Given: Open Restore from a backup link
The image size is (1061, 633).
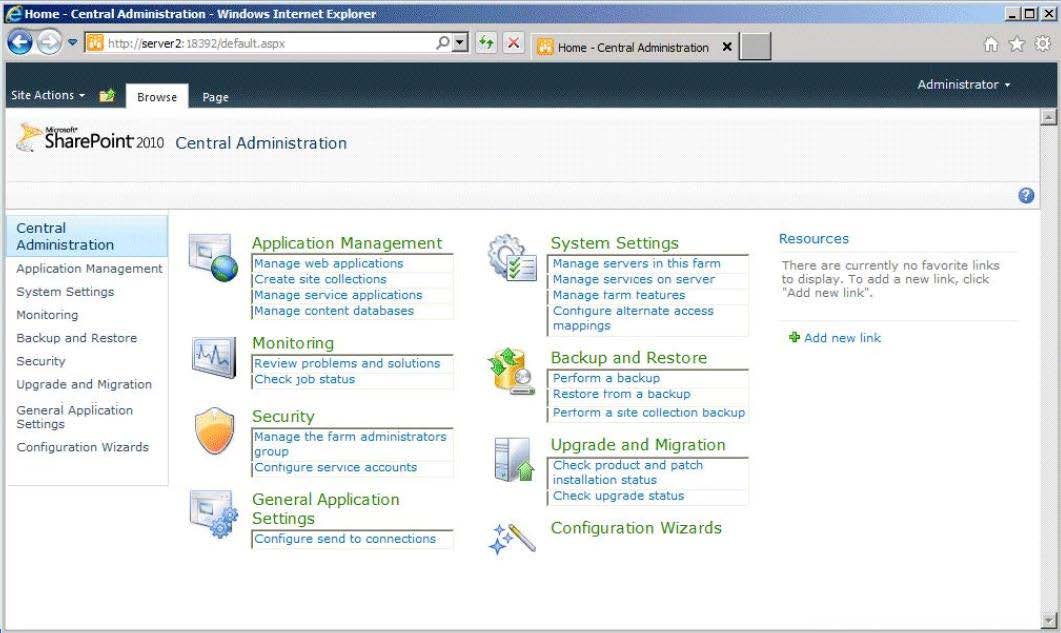Looking at the screenshot, I should pos(622,394).
